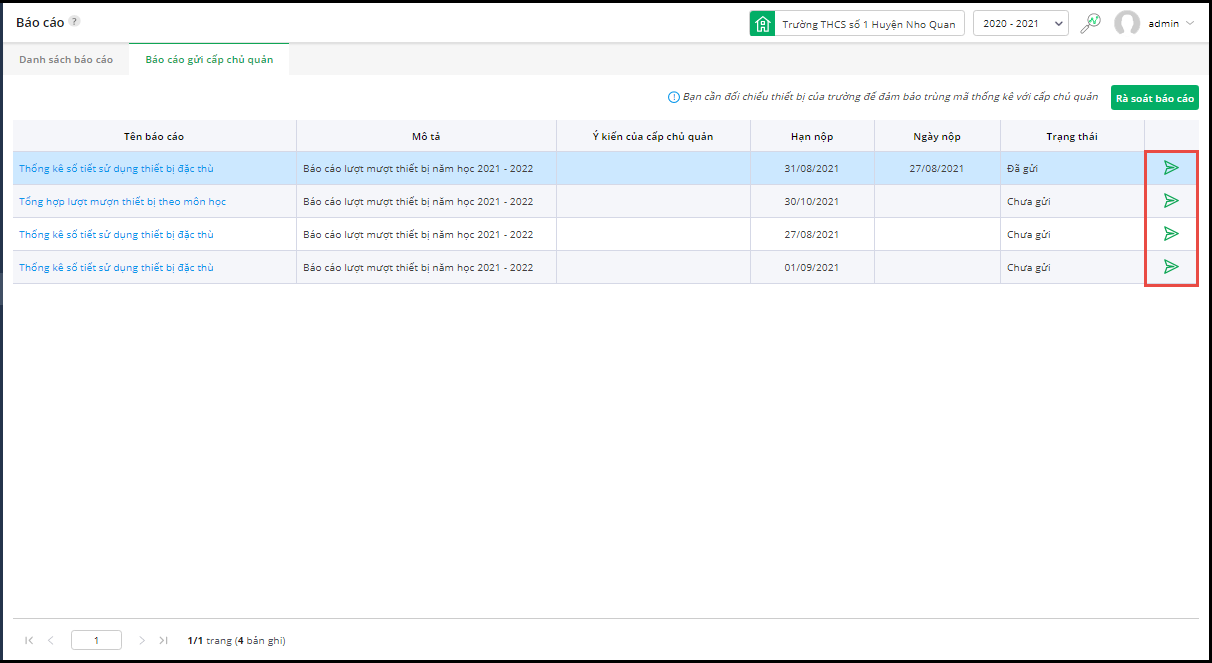The height and width of the screenshot is (663, 1212).
Task: Open the magnifier analysis icon beside year selector
Action: click(1090, 23)
